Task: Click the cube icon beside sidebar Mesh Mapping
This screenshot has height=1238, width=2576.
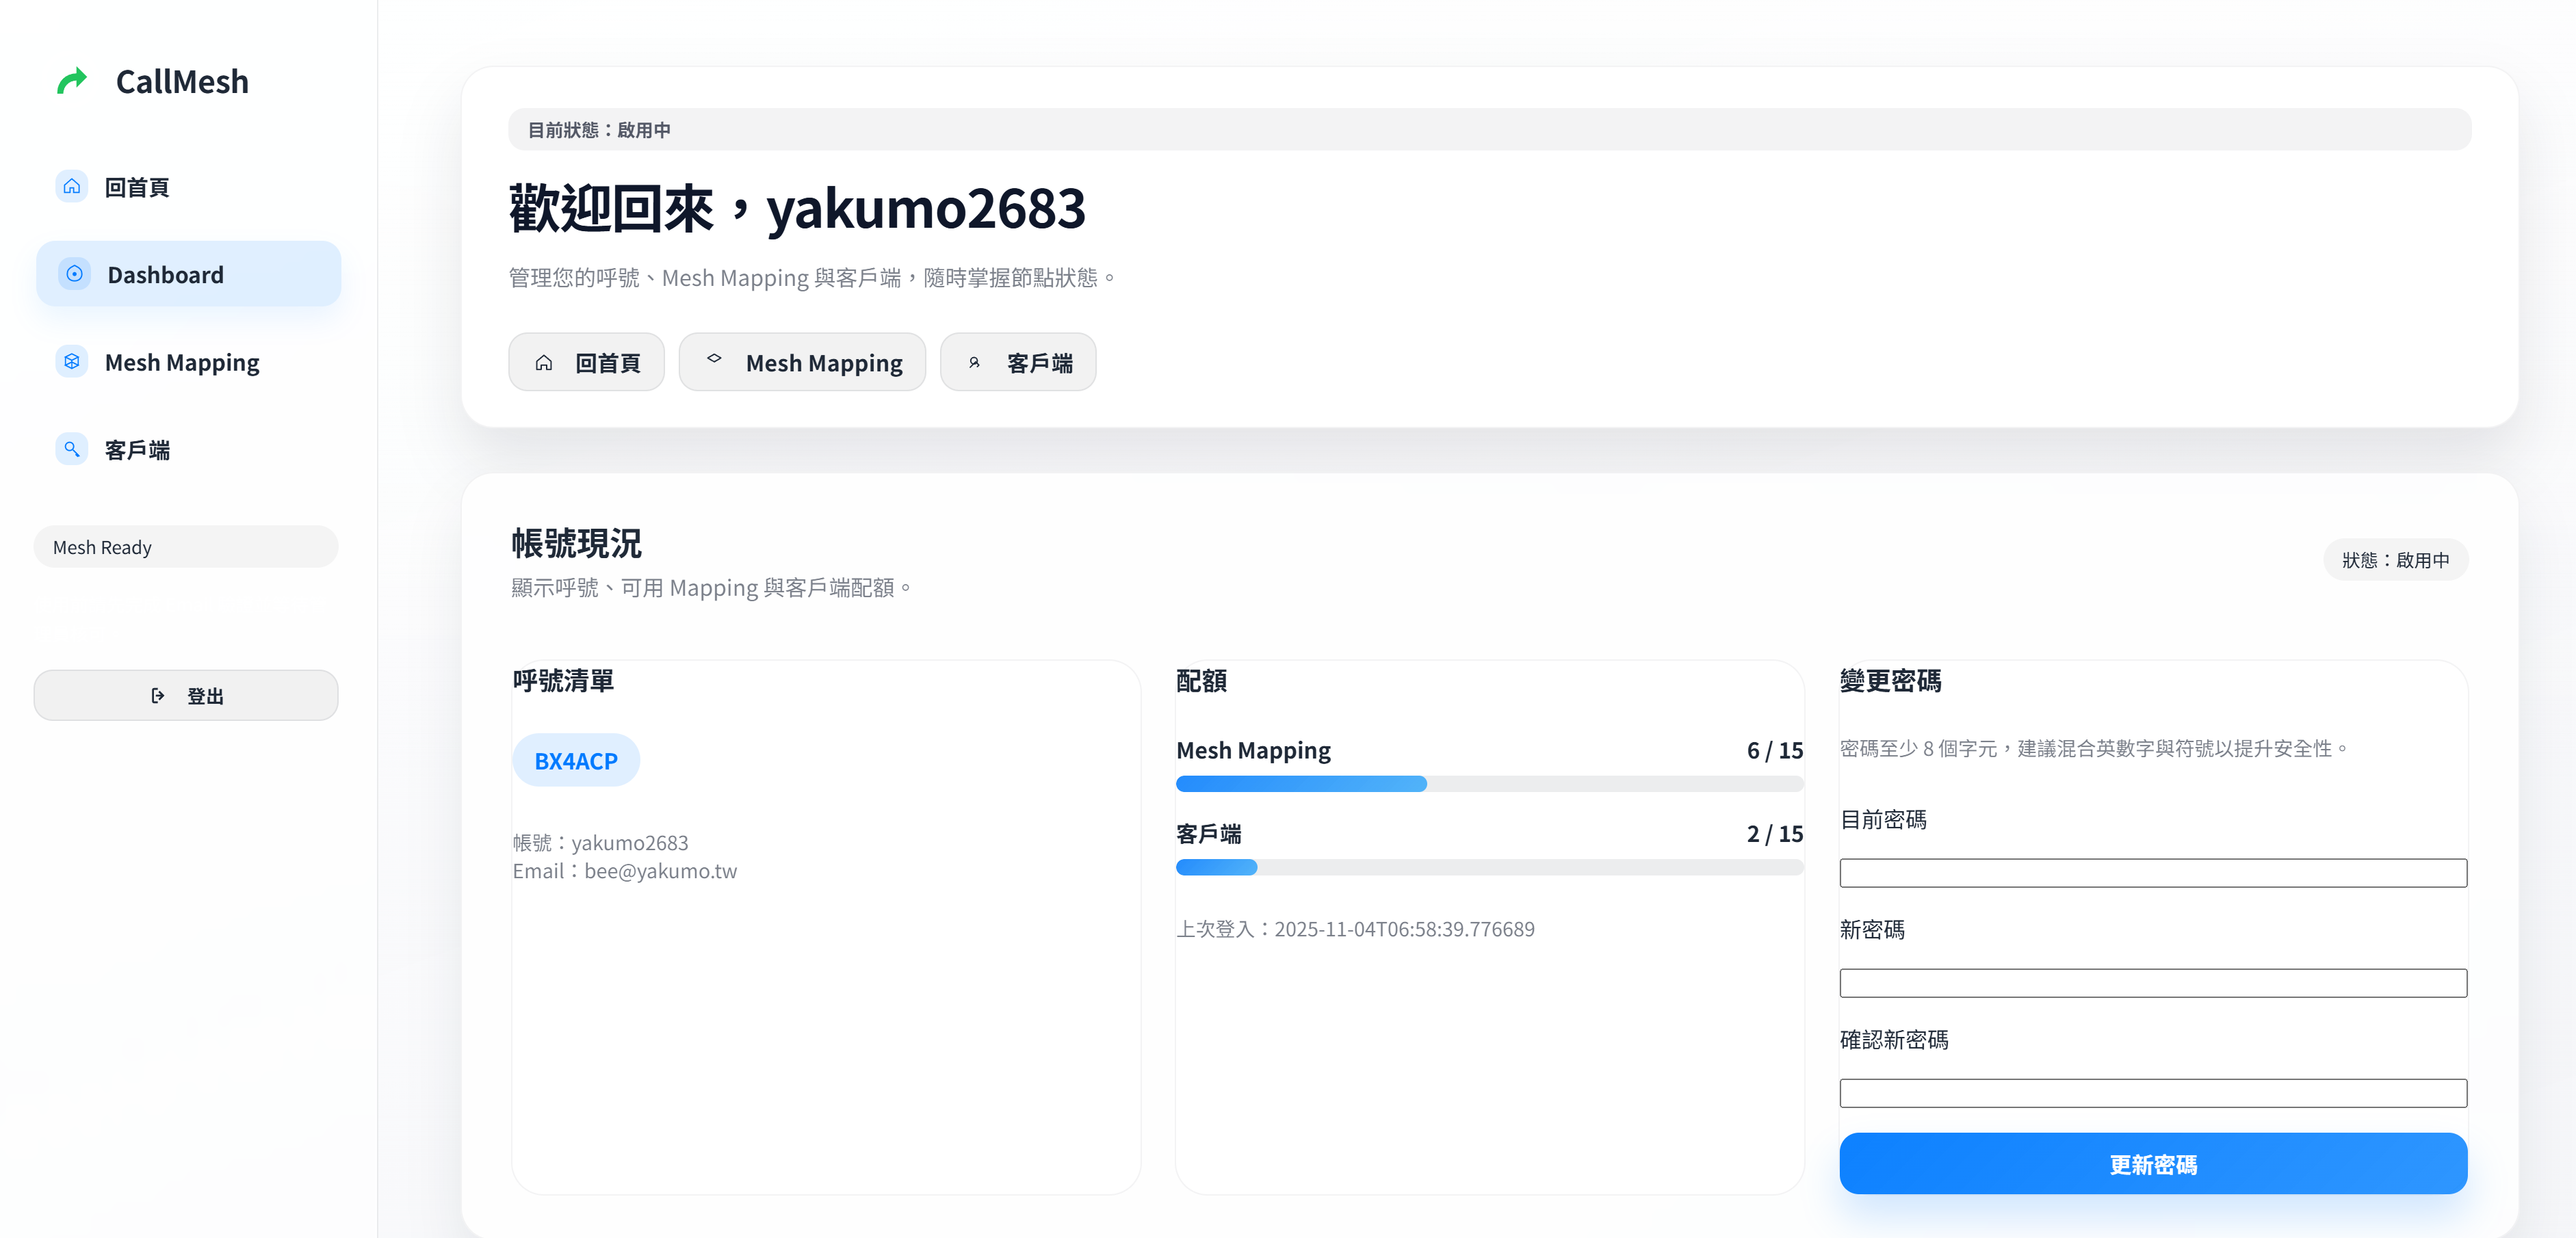Action: click(x=72, y=362)
